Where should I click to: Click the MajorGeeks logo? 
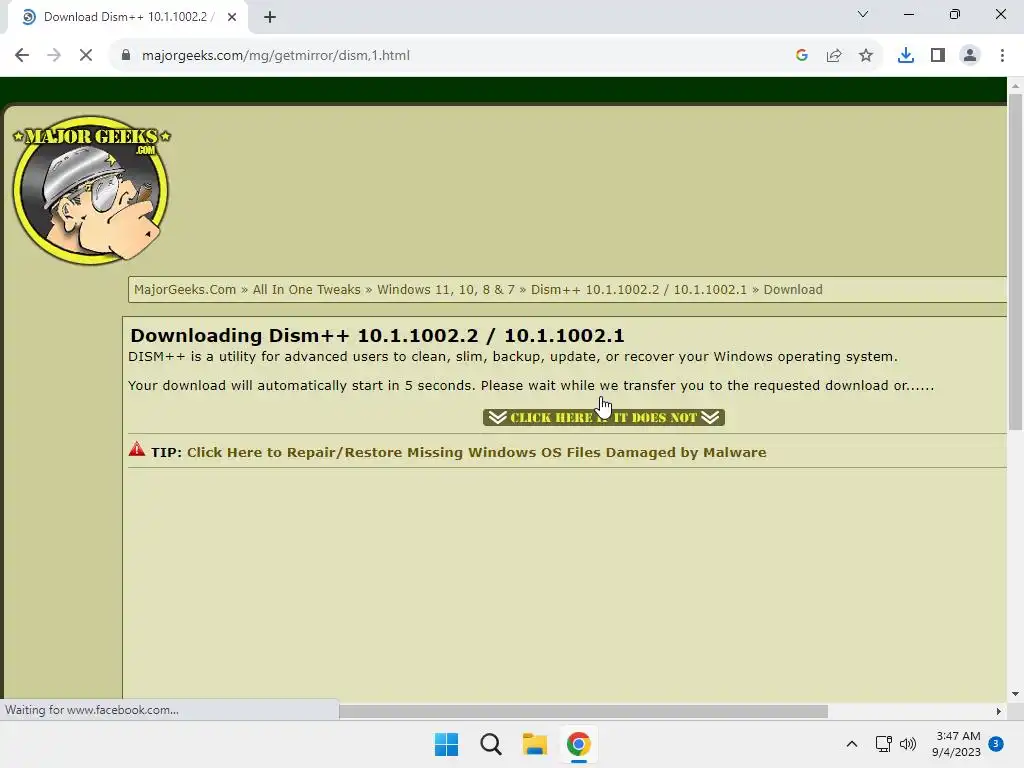[91, 190]
